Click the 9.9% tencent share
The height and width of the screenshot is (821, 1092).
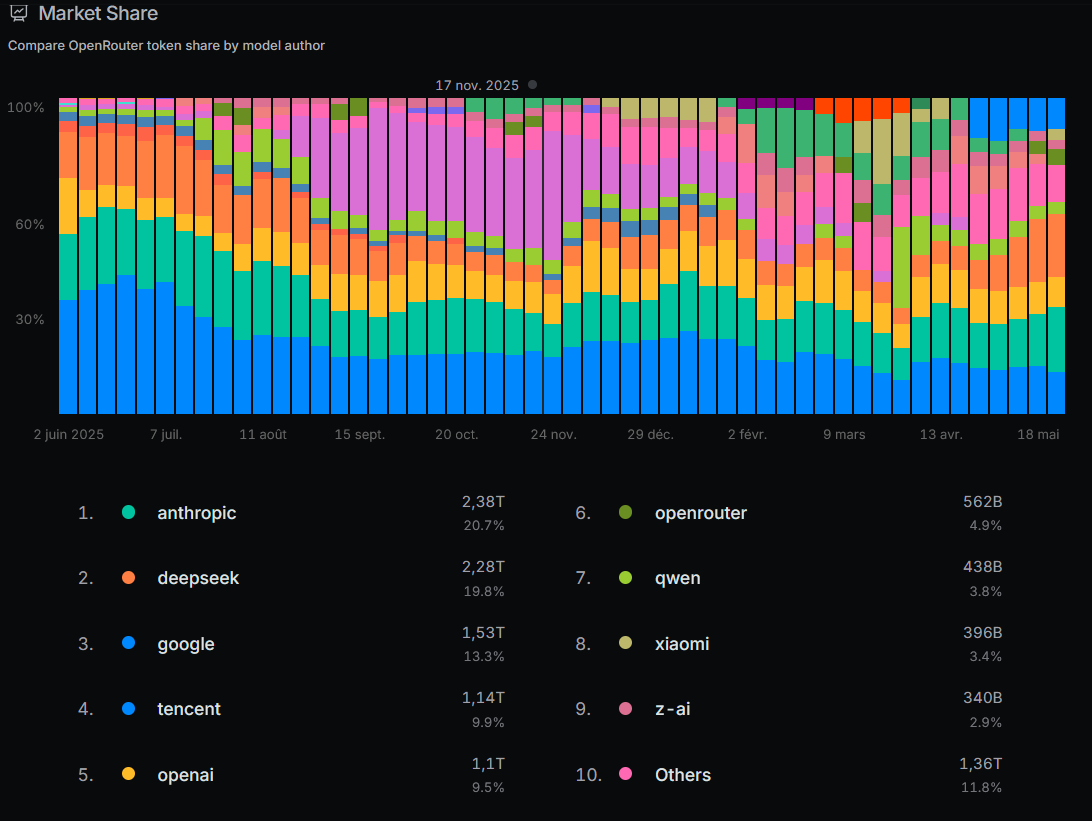pyautogui.click(x=488, y=722)
